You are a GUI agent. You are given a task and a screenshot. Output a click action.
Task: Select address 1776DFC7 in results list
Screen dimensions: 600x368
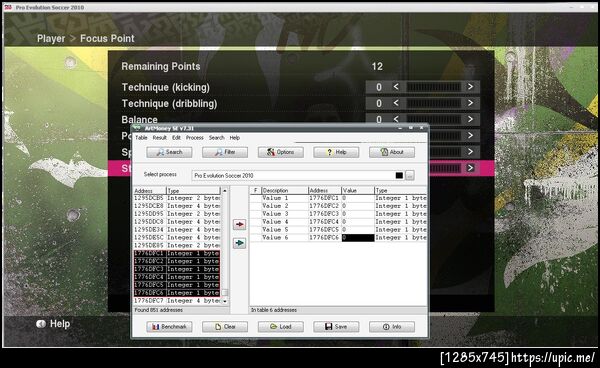(177, 301)
